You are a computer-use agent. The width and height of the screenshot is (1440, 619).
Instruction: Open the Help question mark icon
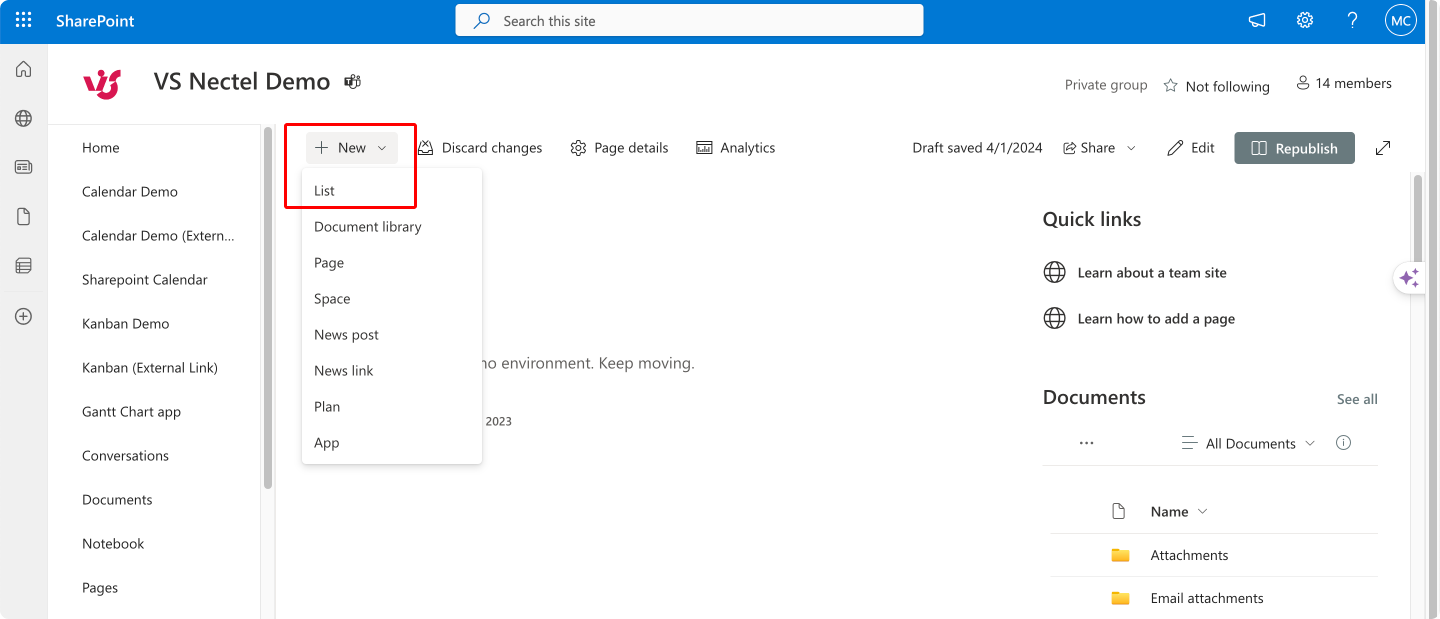click(1352, 20)
